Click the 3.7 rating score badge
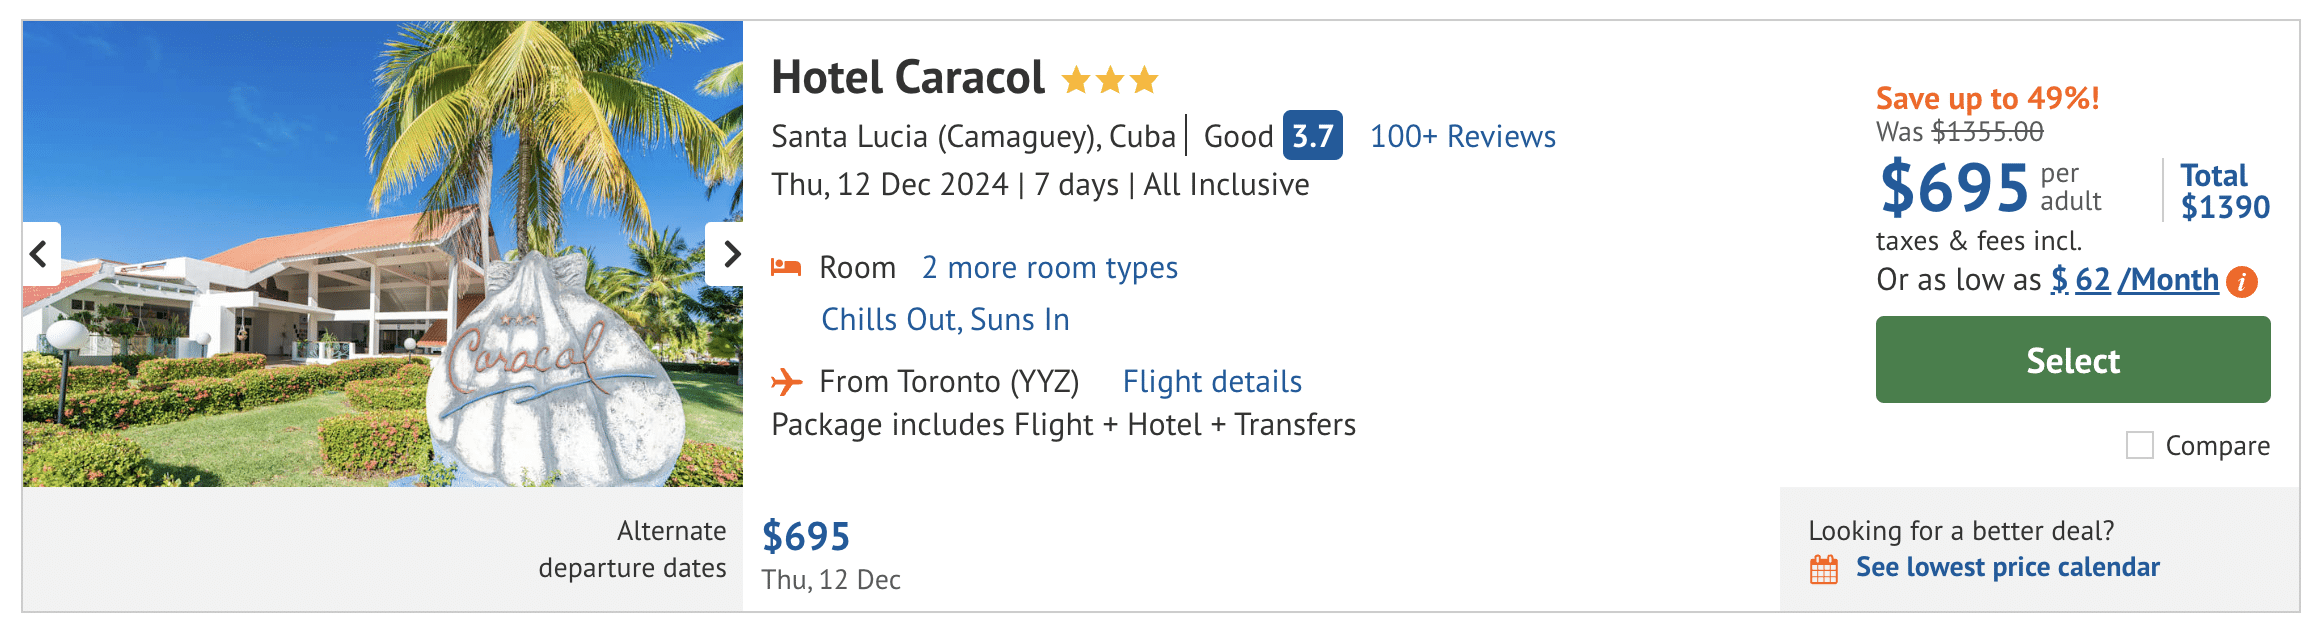This screenshot has height=630, width=2316. (1312, 136)
